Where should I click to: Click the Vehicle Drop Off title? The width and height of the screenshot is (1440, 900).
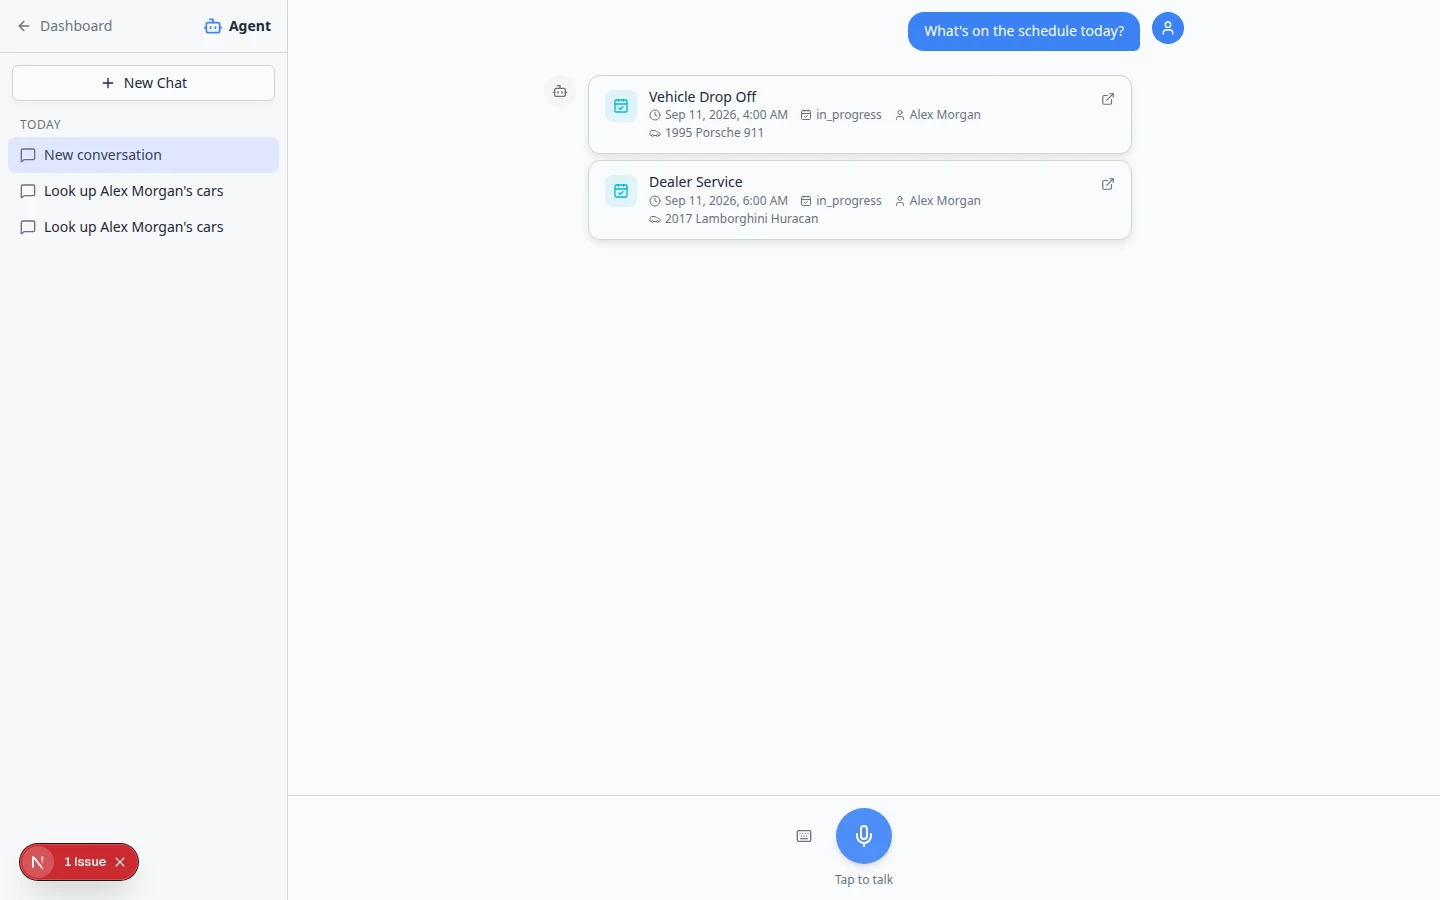702,97
